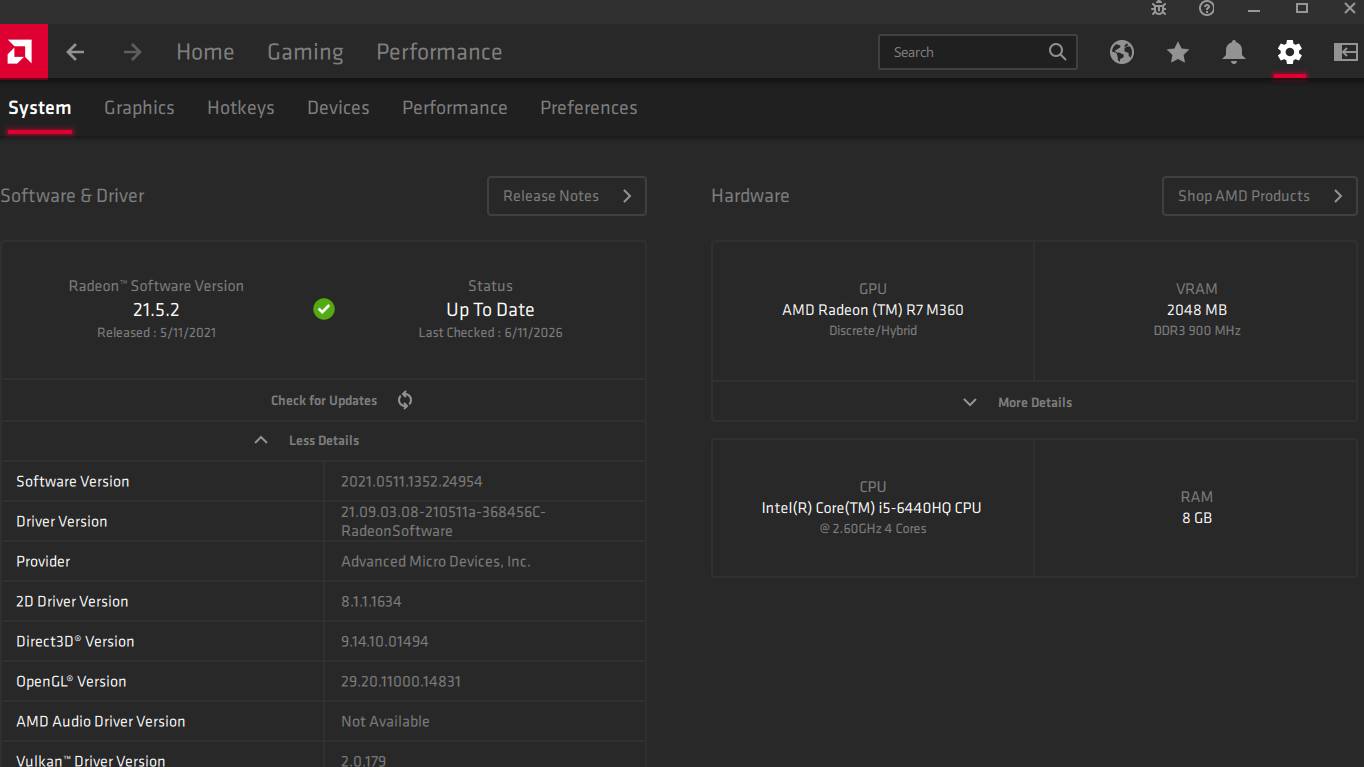Select Discrete/Hybrid GPU type text
1364x767 pixels.
click(x=873, y=331)
